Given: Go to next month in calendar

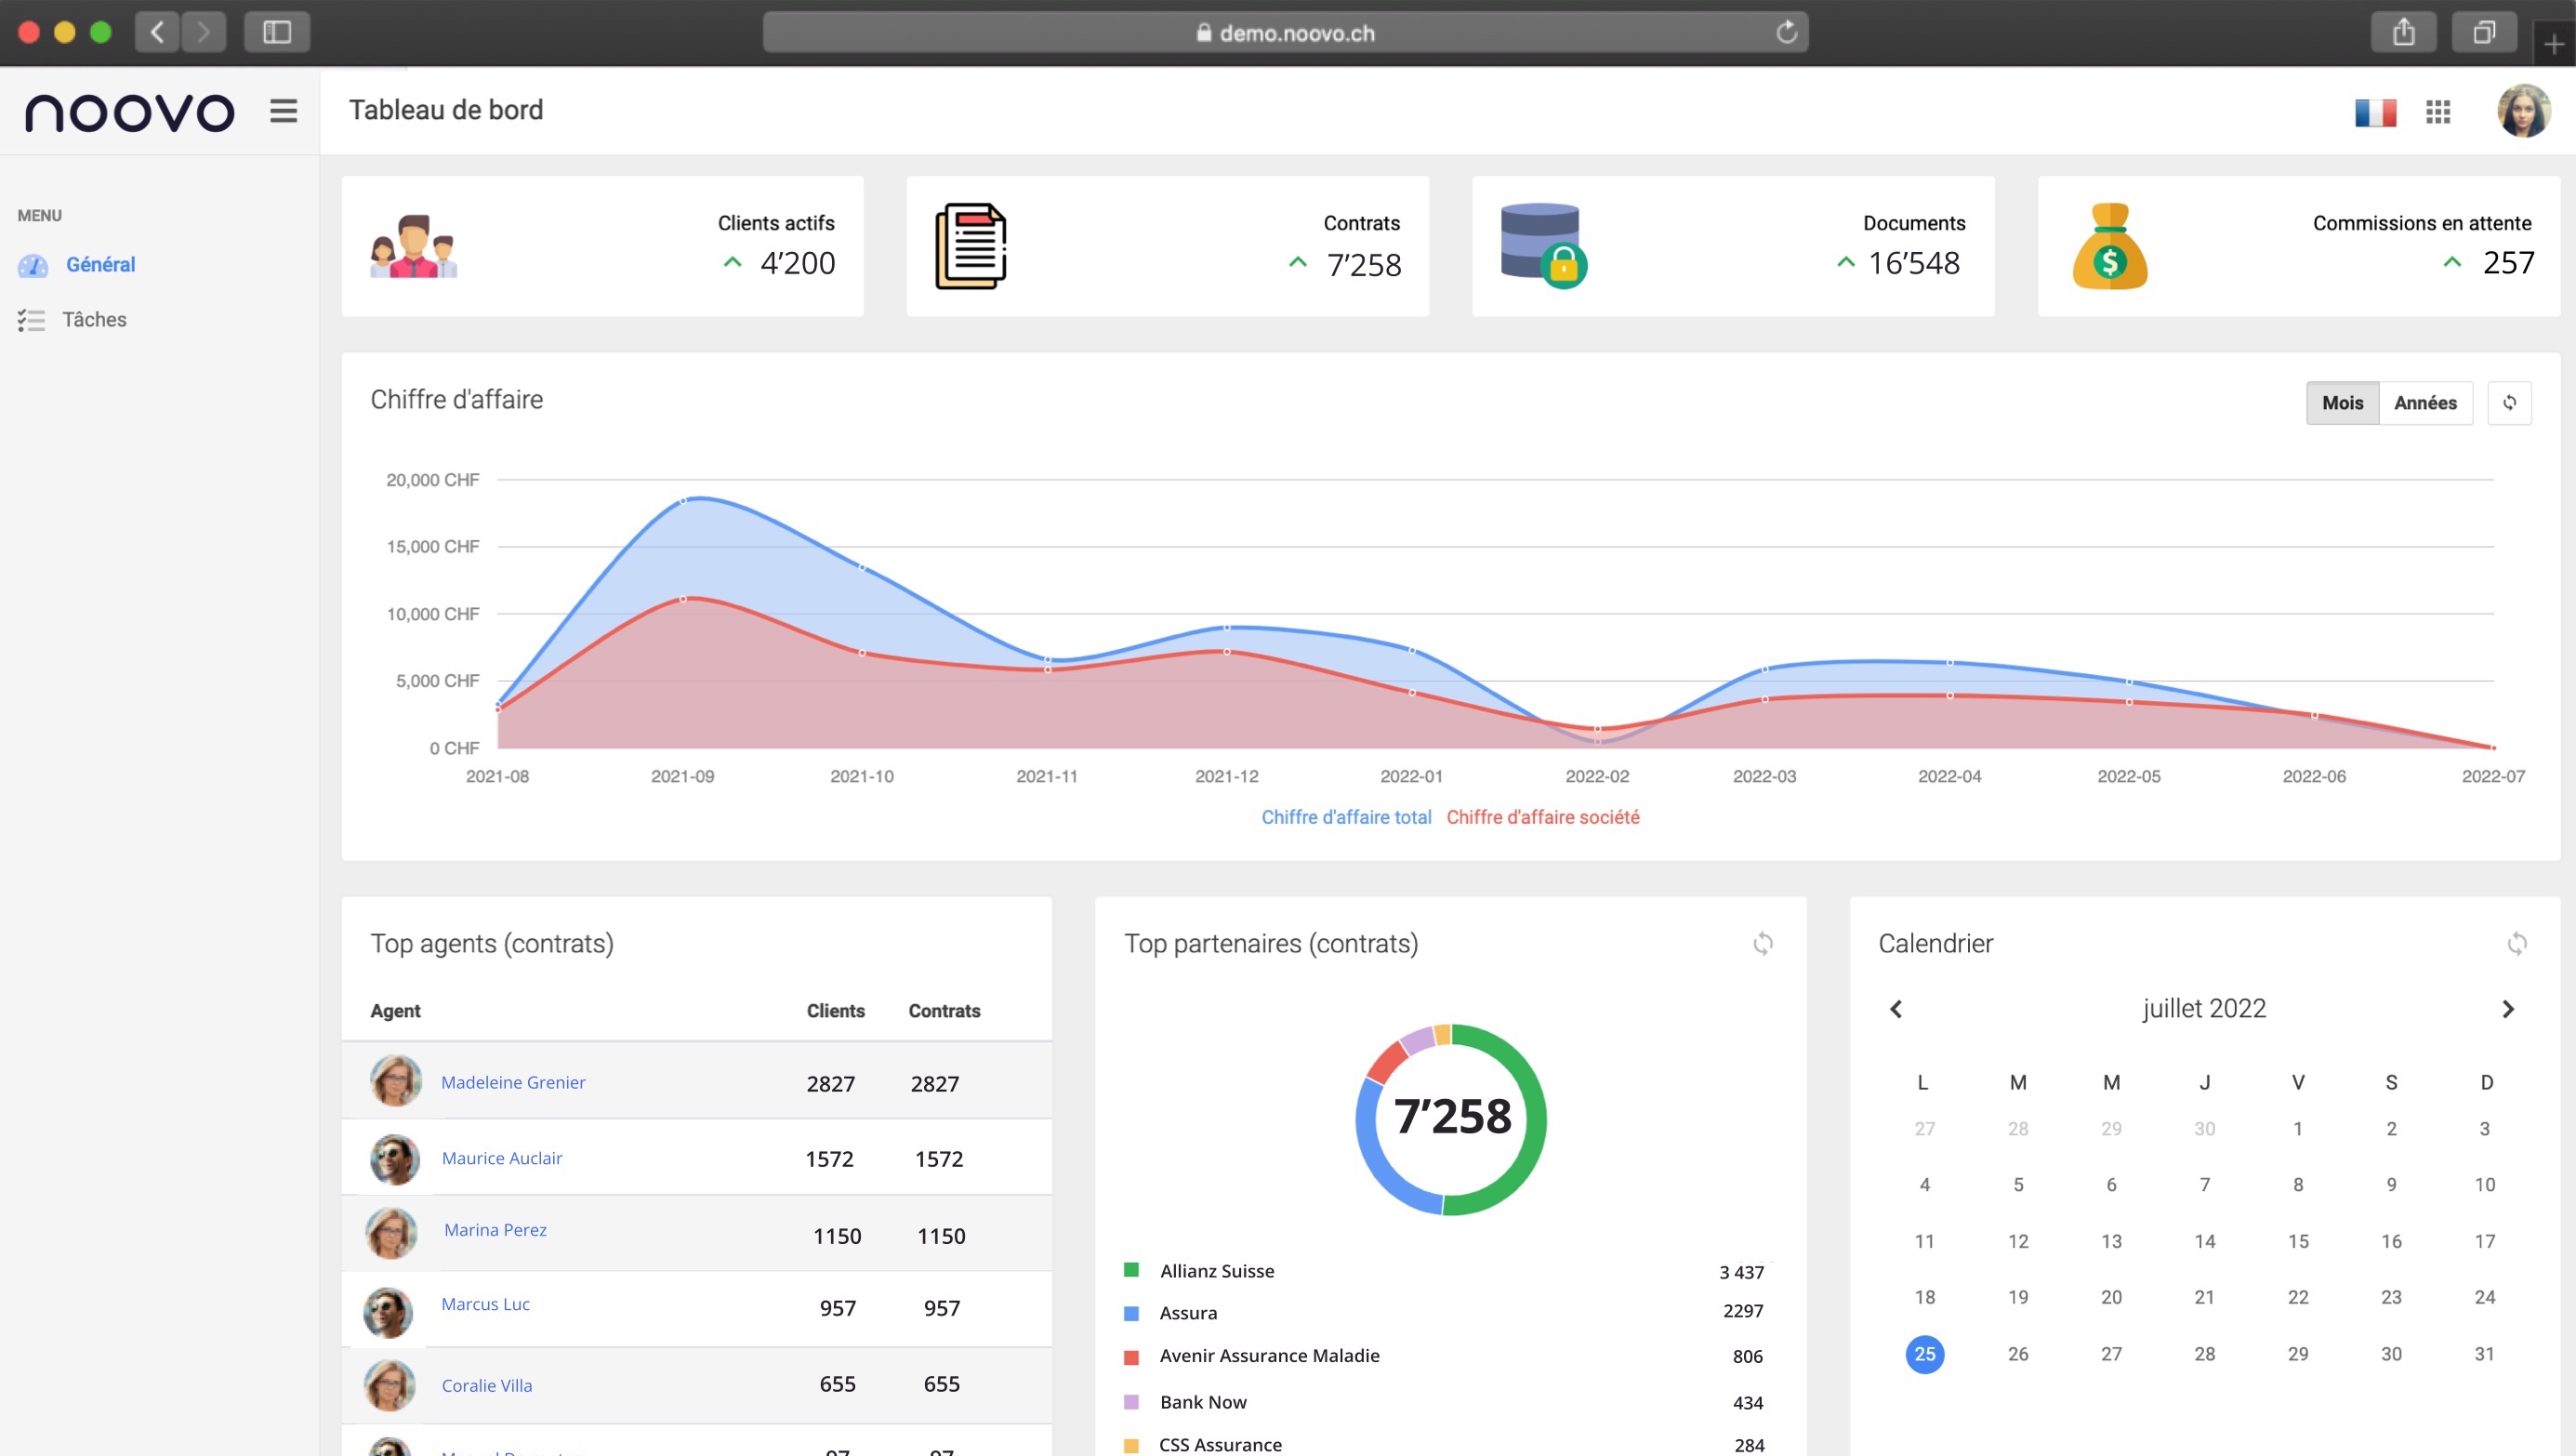Looking at the screenshot, I should (x=2508, y=1009).
